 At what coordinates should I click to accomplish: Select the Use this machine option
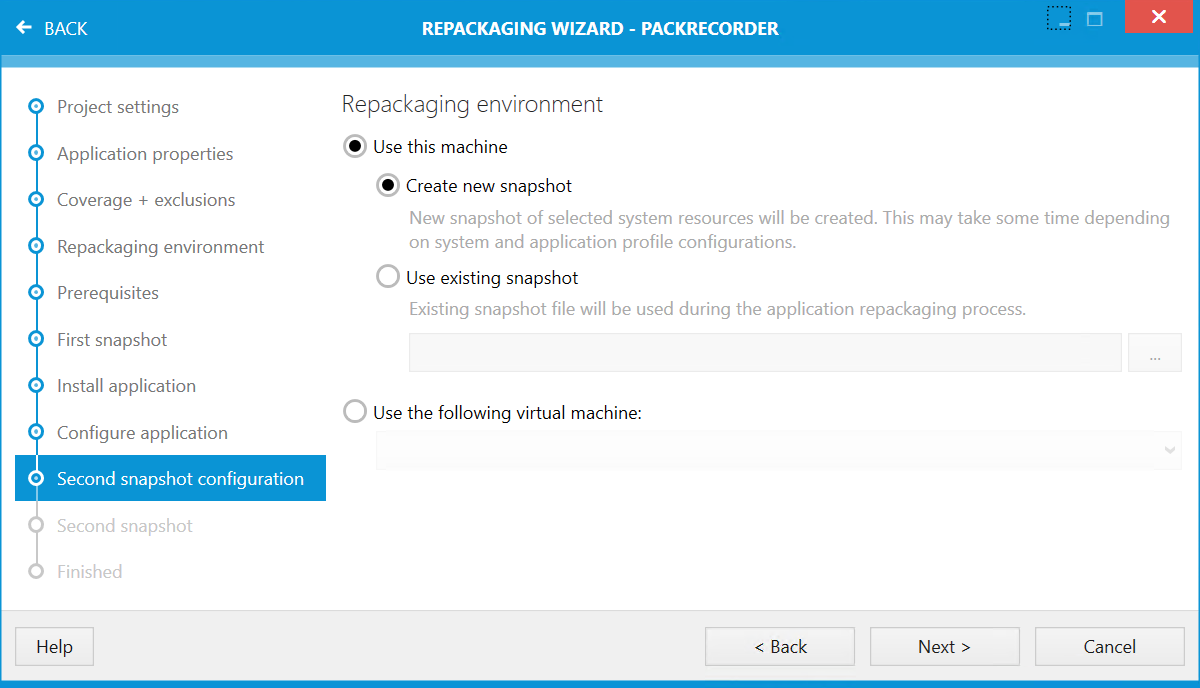pyautogui.click(x=355, y=146)
